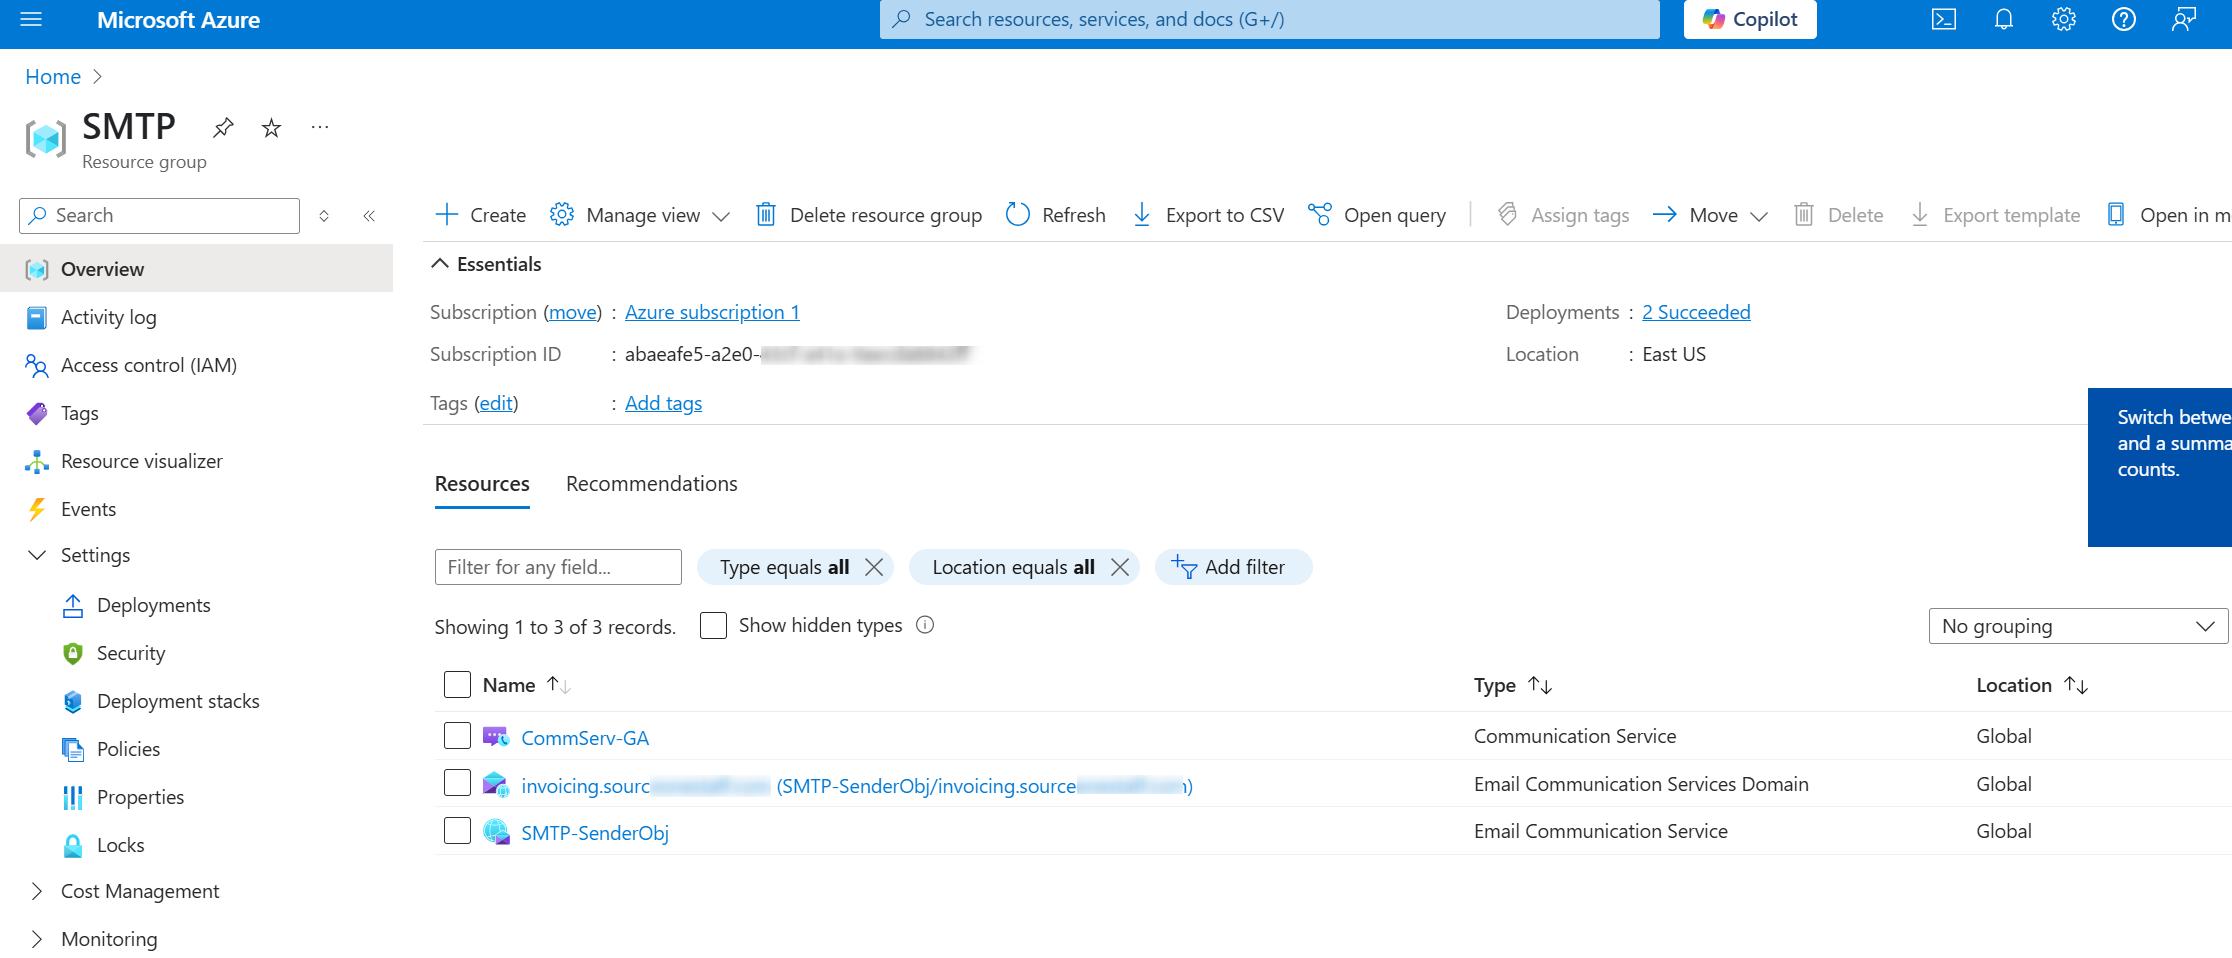Open the Help question mark icon

[x=2123, y=19]
